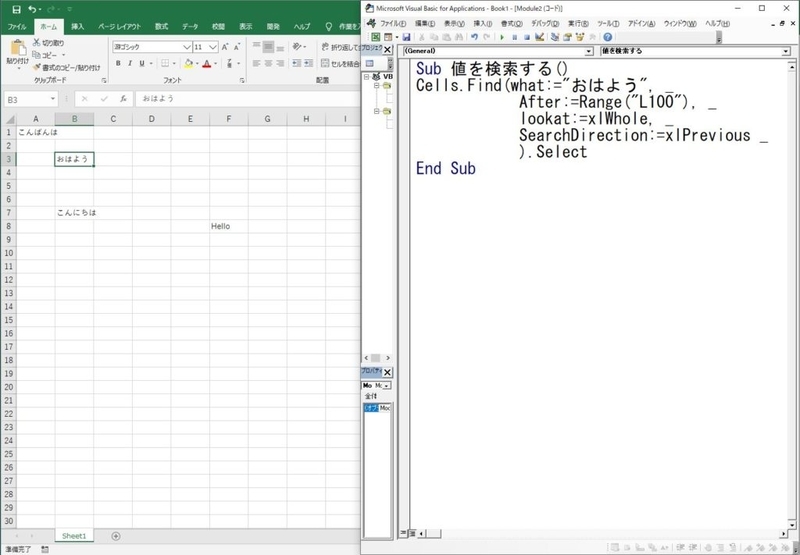Open the fill color dropdown arrow
This screenshot has width=800, height=555.
tap(197, 63)
